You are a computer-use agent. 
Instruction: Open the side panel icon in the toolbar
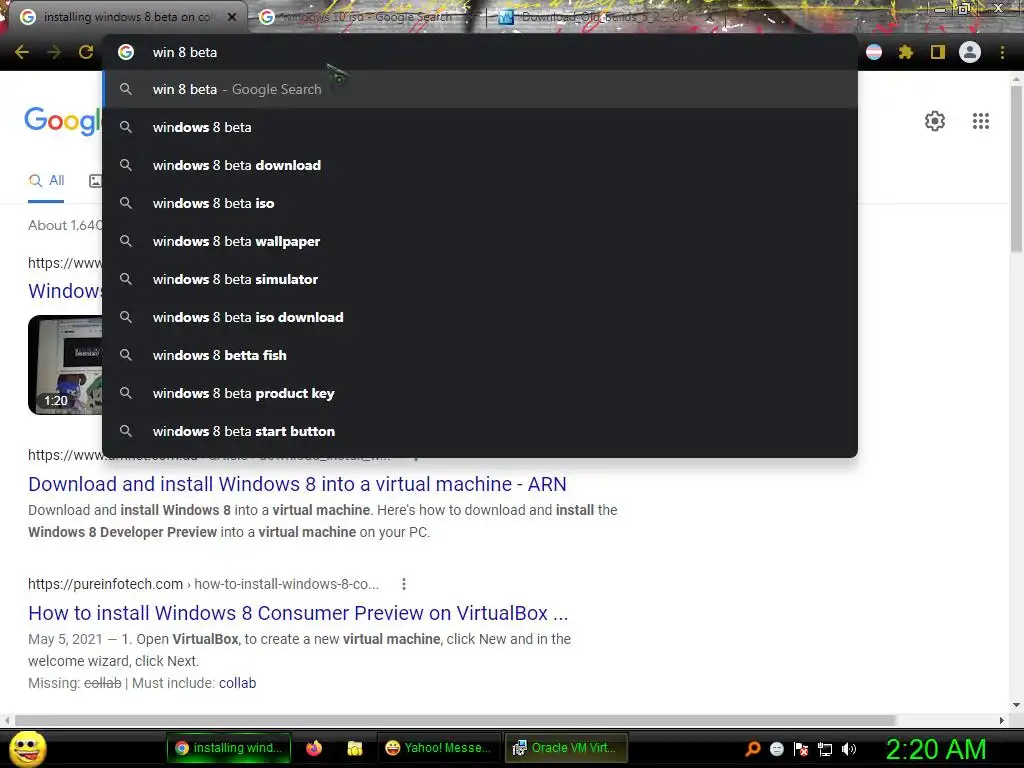pyautogui.click(x=938, y=52)
